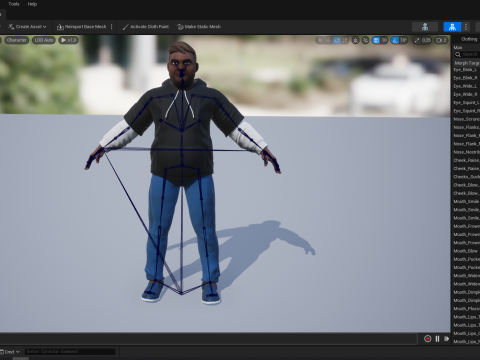Select morph target Nose_Nostrils row
This screenshot has height=360, width=480.
point(466,152)
